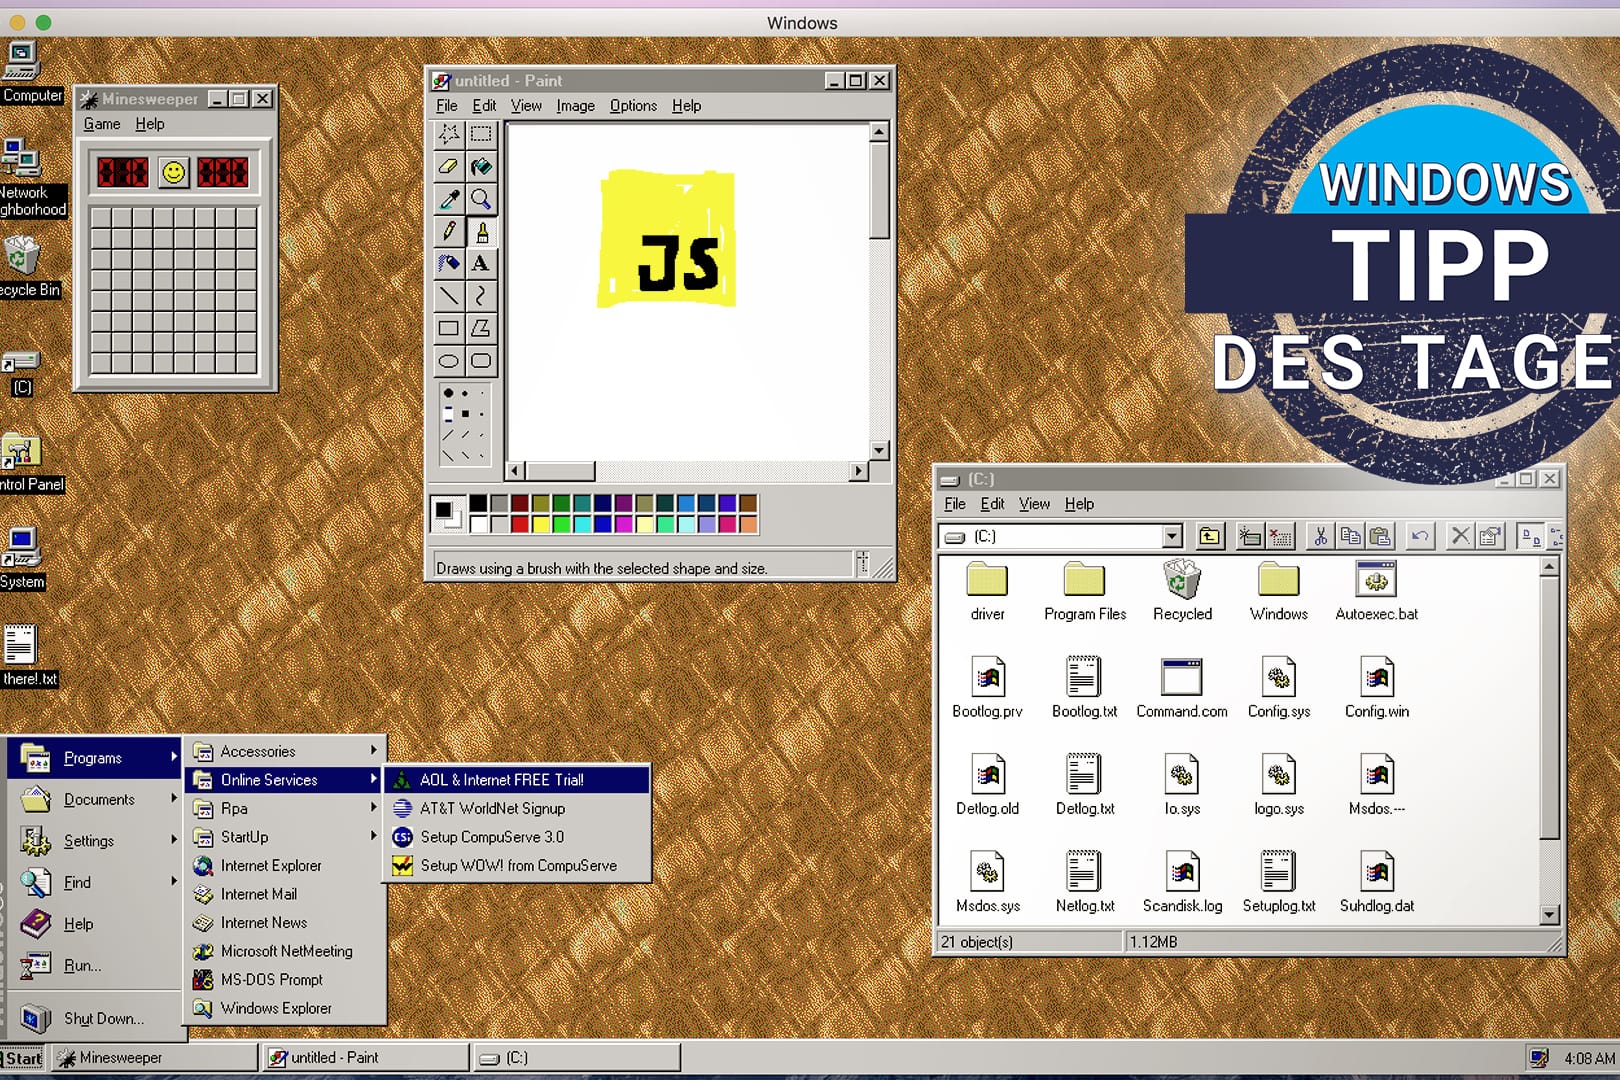The width and height of the screenshot is (1620, 1080).
Task: Select the Text tool in Paint
Action: (481, 264)
